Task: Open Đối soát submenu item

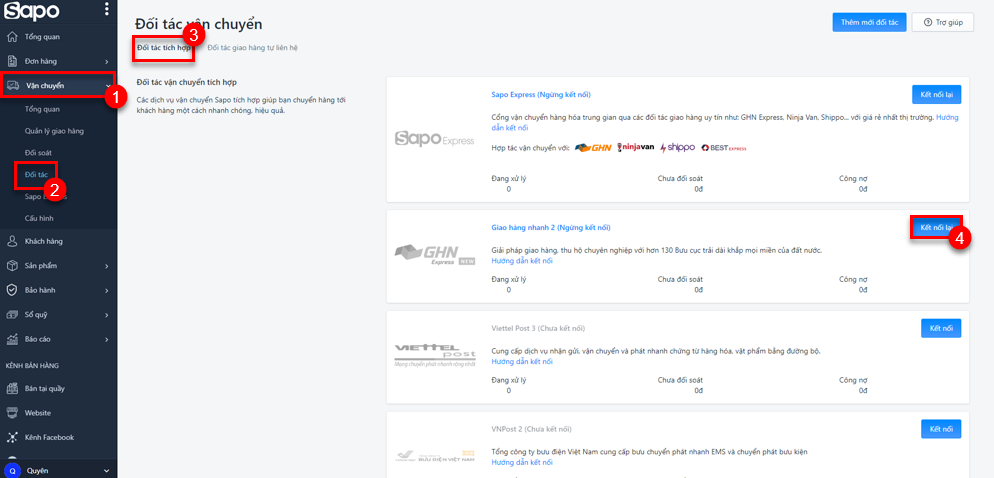Action: 38,153
